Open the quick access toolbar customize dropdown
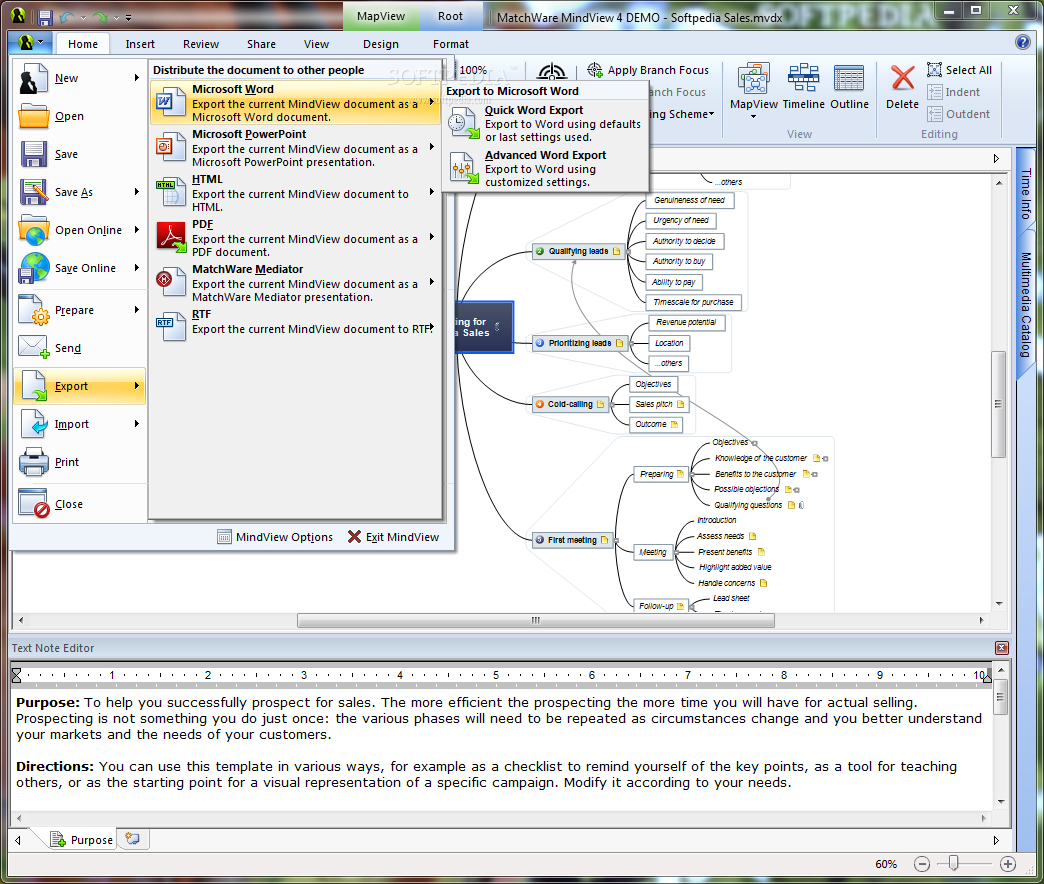The height and width of the screenshot is (884, 1044). tap(128, 18)
